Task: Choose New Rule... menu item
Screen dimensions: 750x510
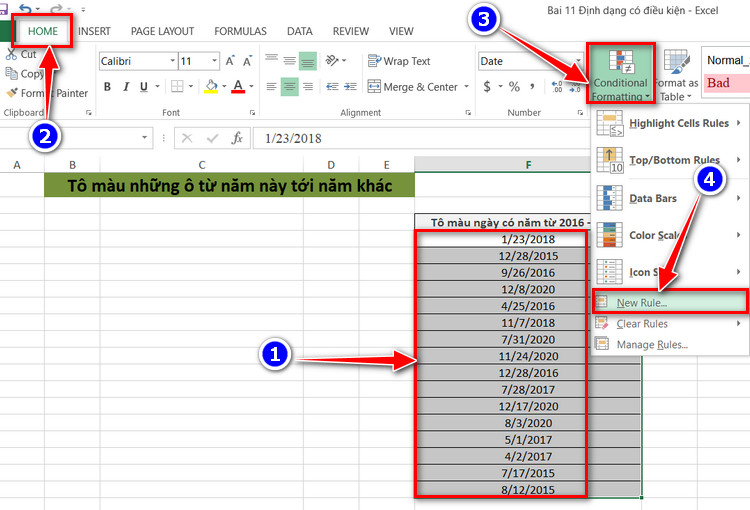Action: point(670,302)
